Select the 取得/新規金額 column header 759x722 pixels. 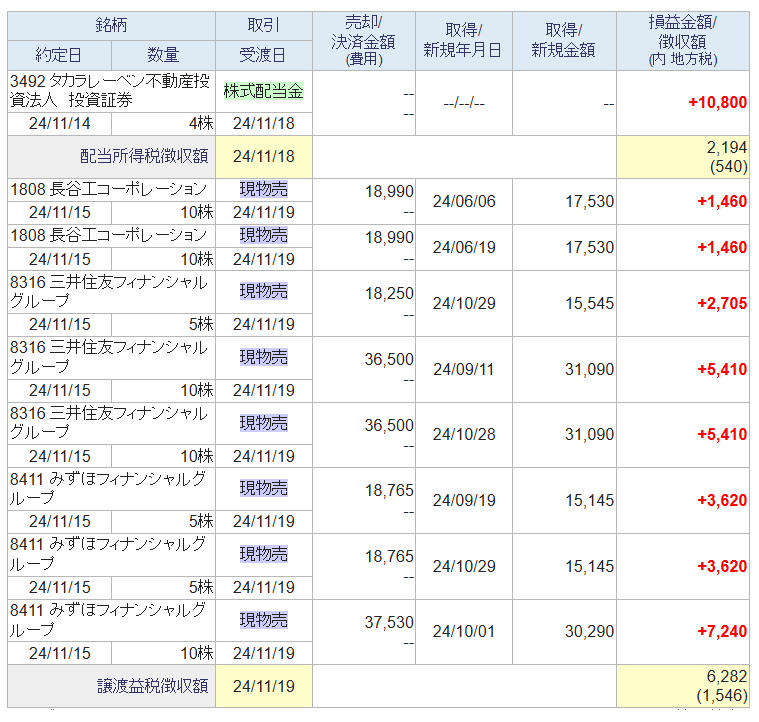(x=564, y=41)
